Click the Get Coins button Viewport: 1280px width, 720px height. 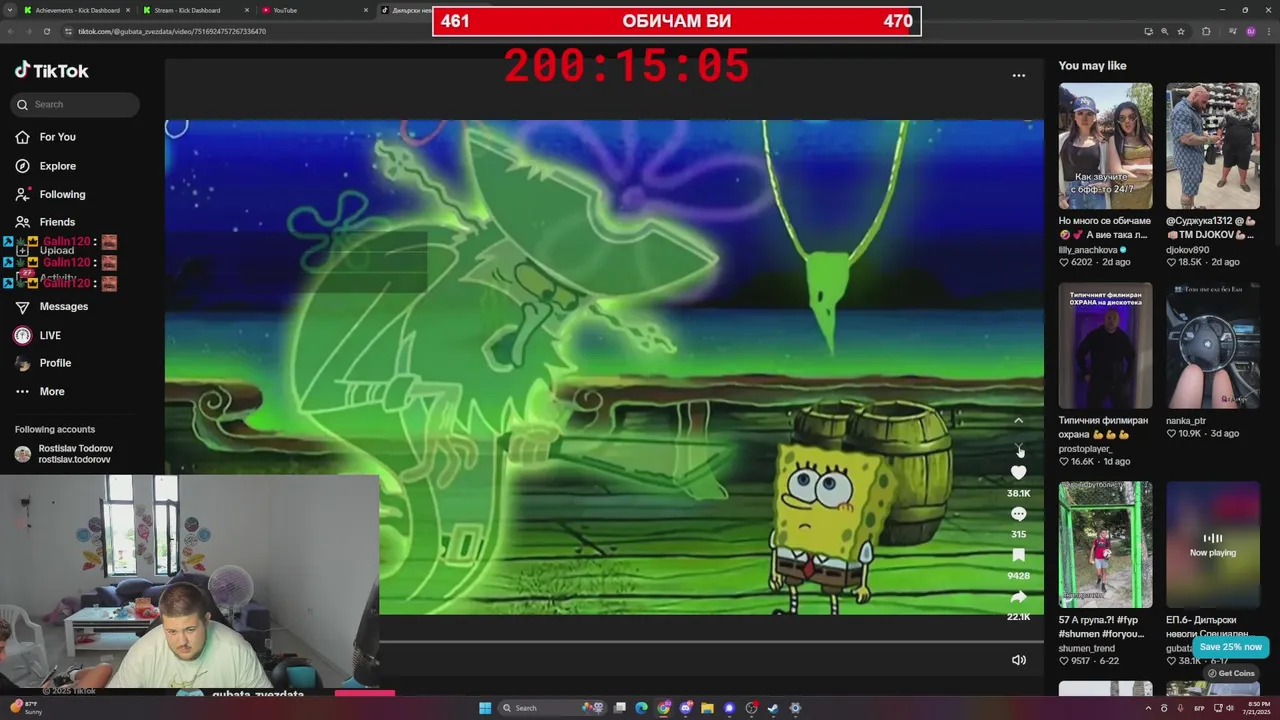click(1231, 673)
